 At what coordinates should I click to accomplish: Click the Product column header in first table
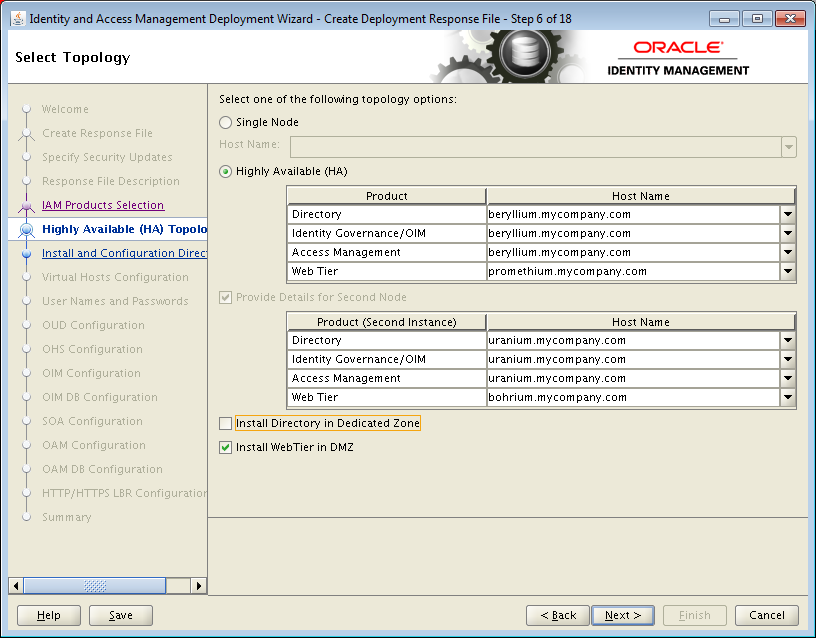coord(387,196)
